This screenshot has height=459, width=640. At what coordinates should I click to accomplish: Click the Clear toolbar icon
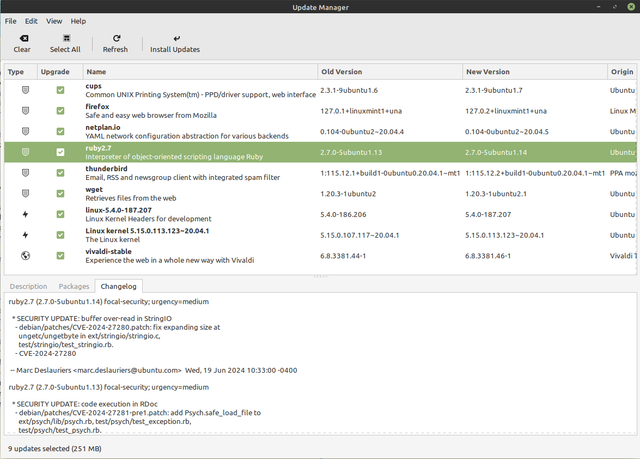(24, 38)
